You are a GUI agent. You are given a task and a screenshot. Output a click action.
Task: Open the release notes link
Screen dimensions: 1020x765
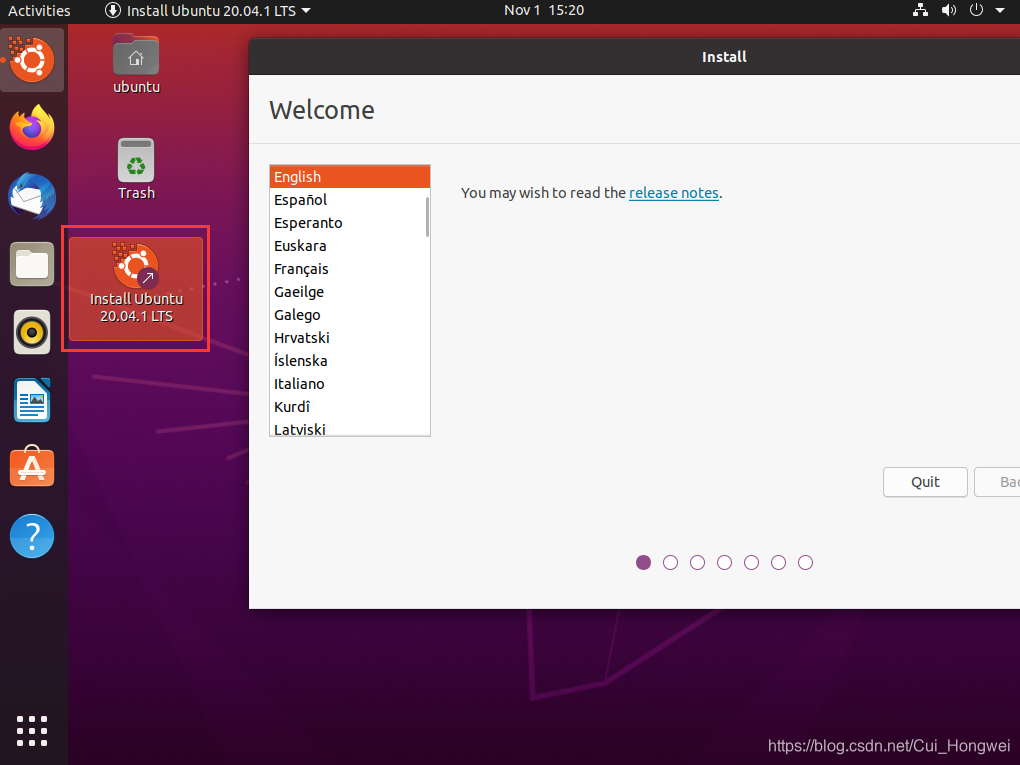pos(673,193)
